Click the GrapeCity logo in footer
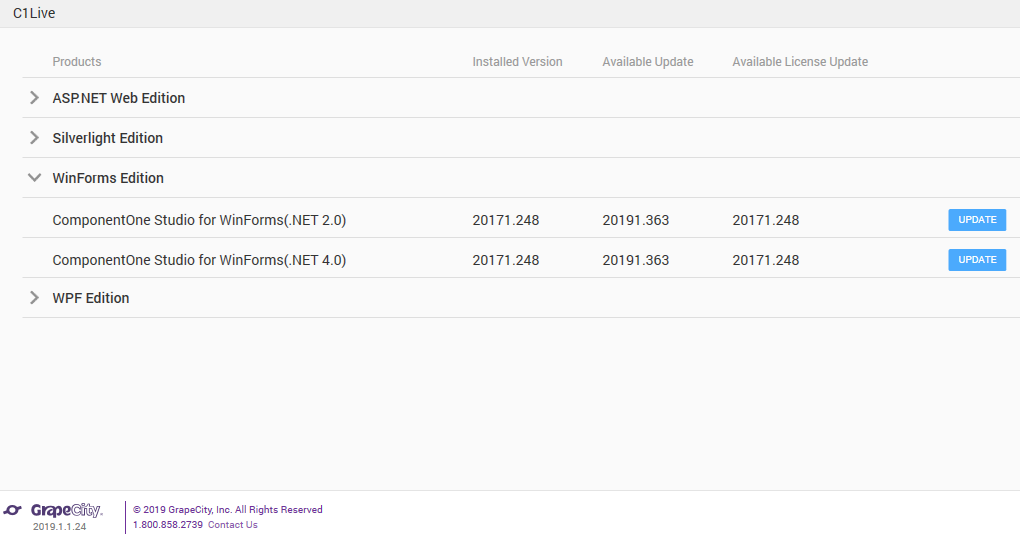Image resolution: width=1020 pixels, height=534 pixels. coord(53,511)
